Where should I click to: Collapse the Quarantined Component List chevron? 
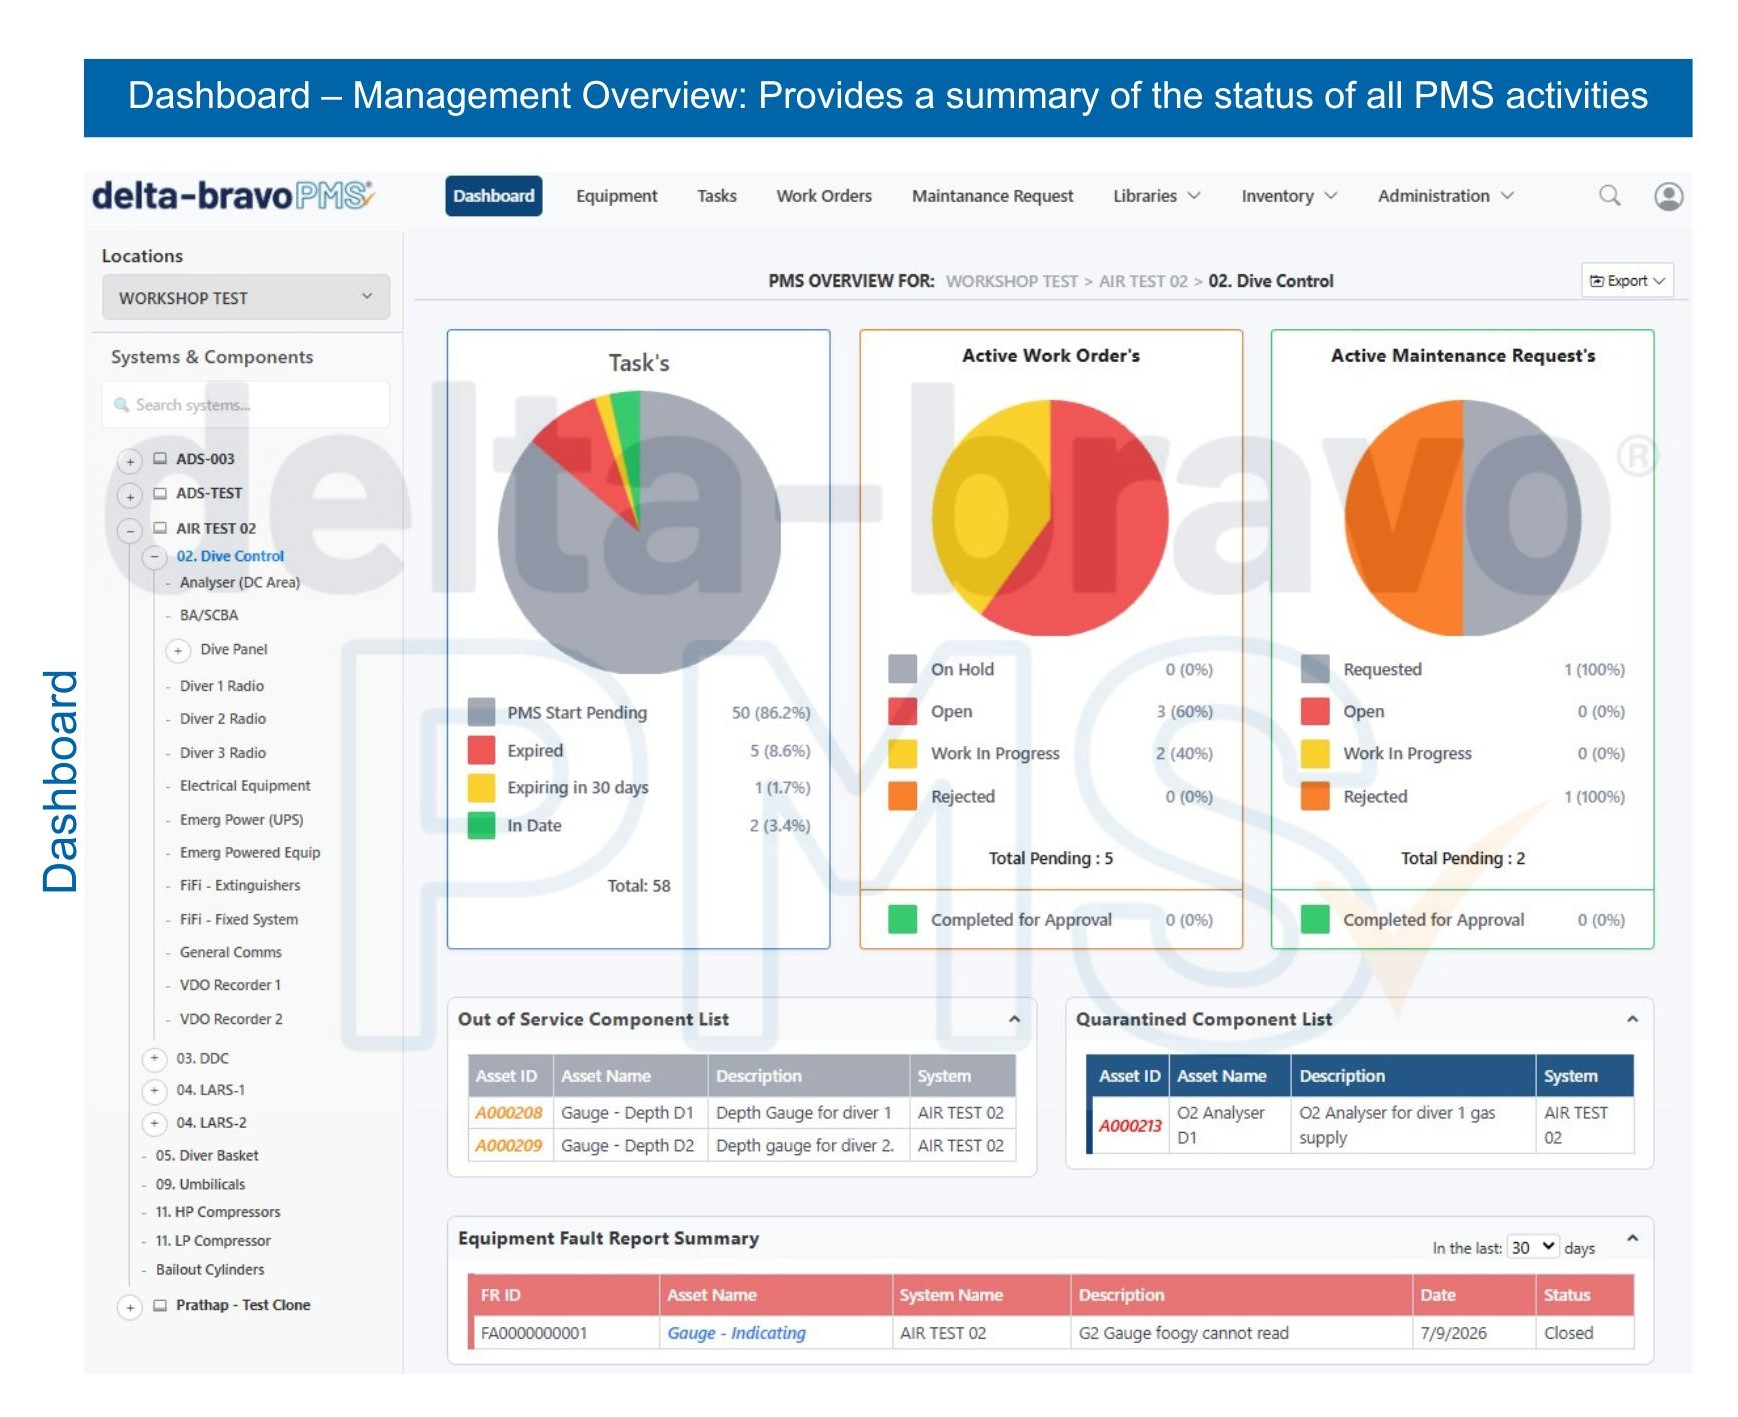pos(1632,1019)
